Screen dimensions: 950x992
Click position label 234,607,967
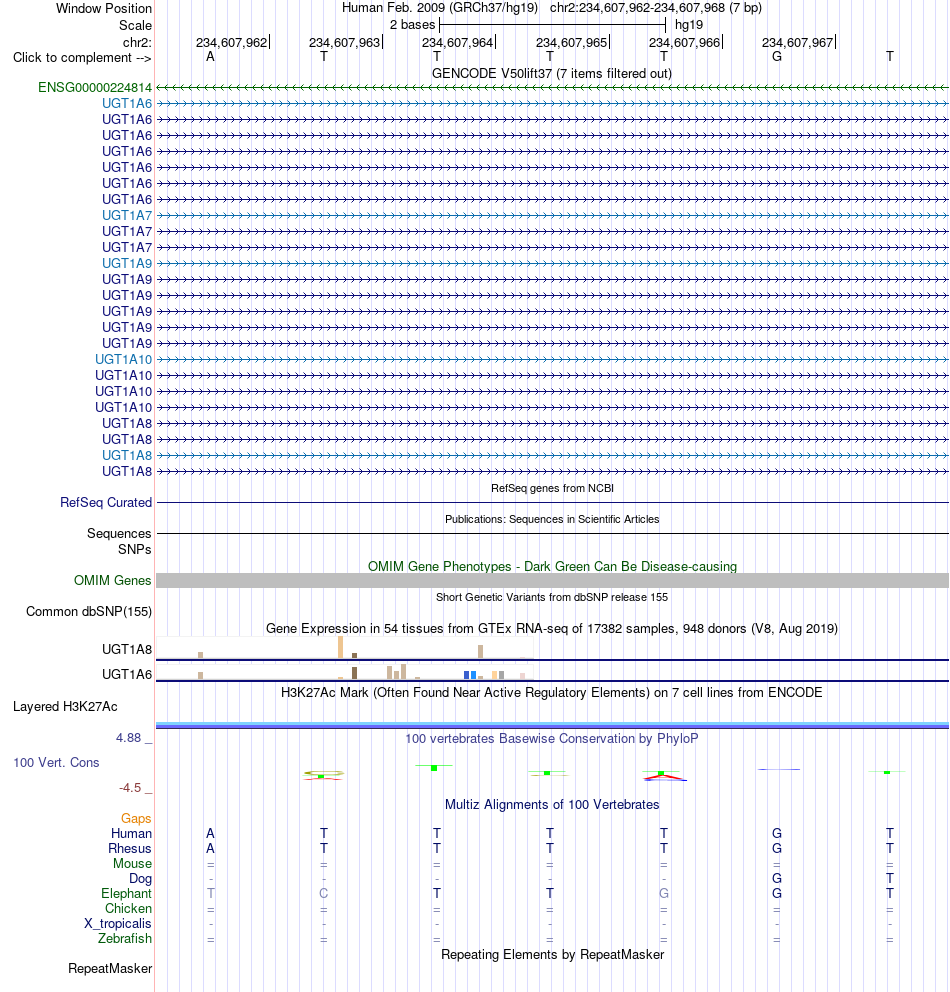tap(798, 42)
